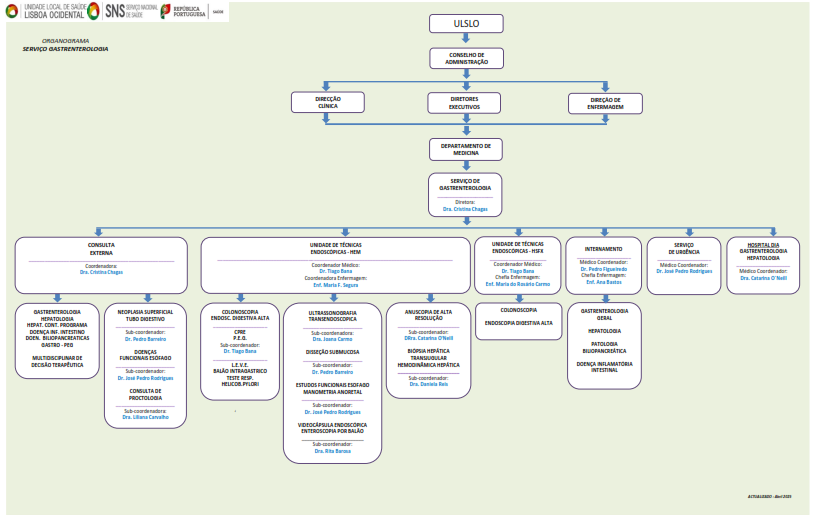Click the Direção de Enfermagem box
Screen dimensions: 814x520
point(604,103)
